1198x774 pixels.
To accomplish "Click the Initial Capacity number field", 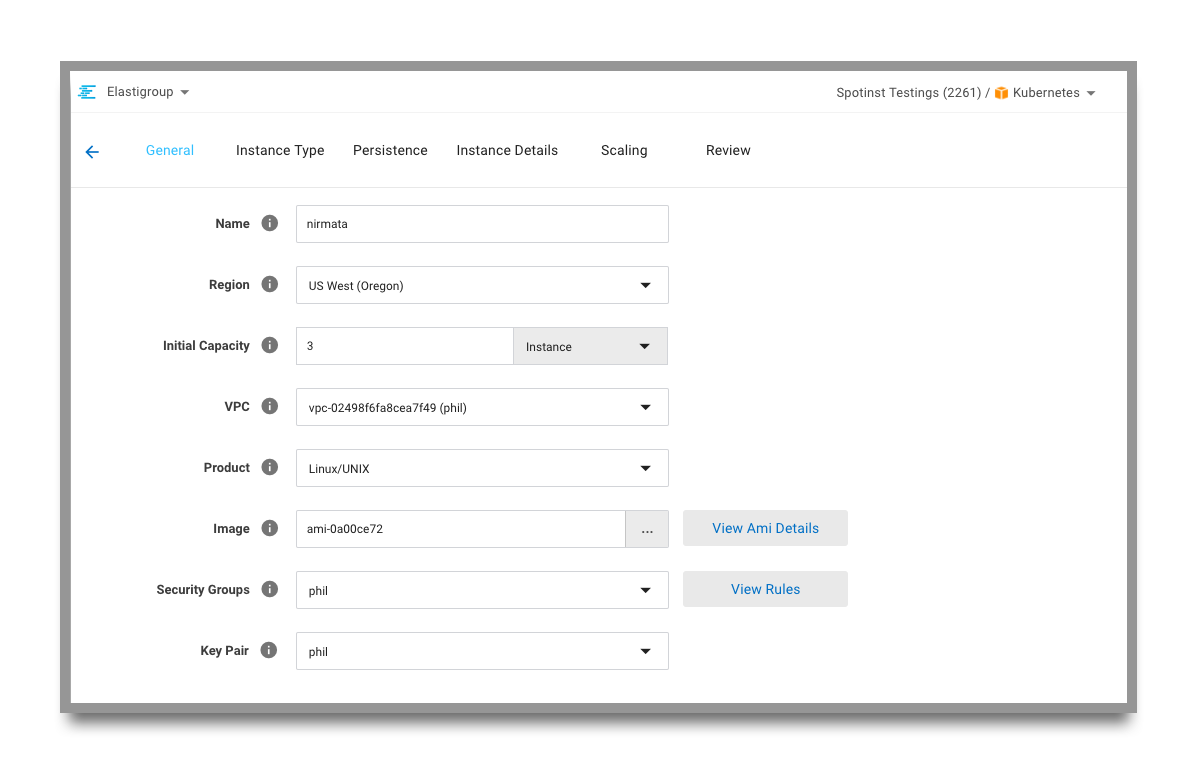I will click(405, 346).
